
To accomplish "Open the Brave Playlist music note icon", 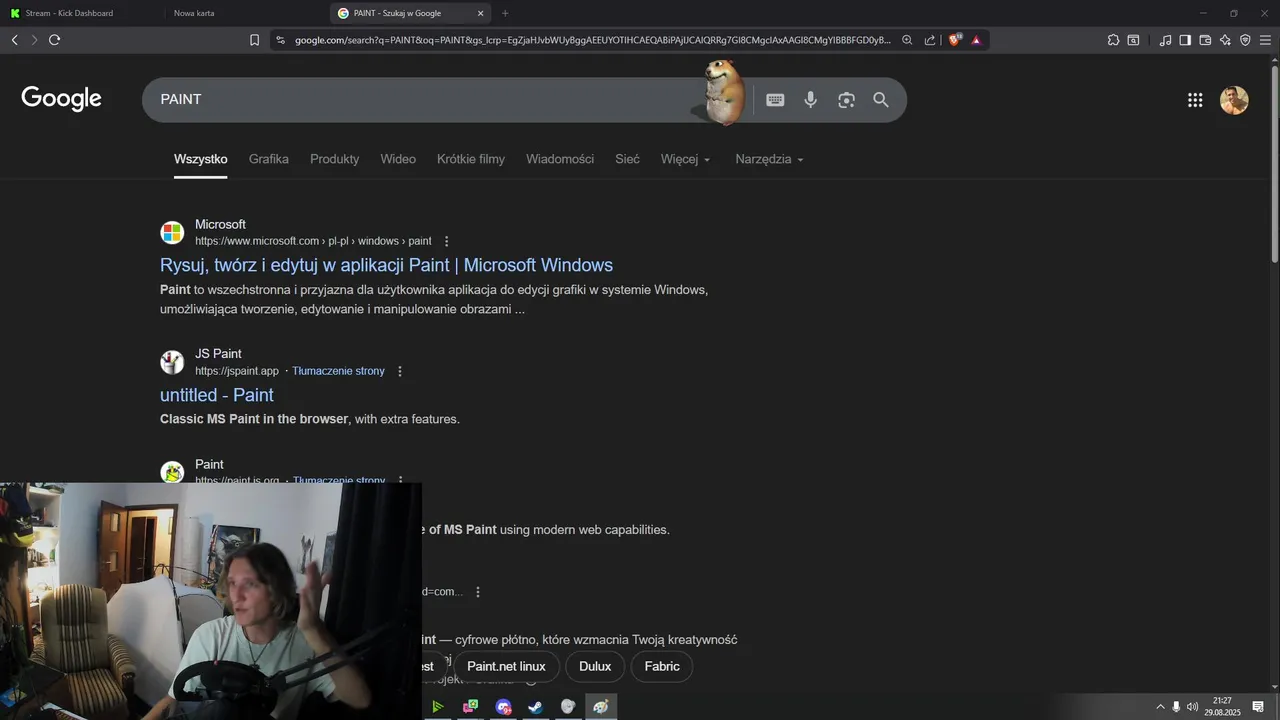I will click(1165, 40).
